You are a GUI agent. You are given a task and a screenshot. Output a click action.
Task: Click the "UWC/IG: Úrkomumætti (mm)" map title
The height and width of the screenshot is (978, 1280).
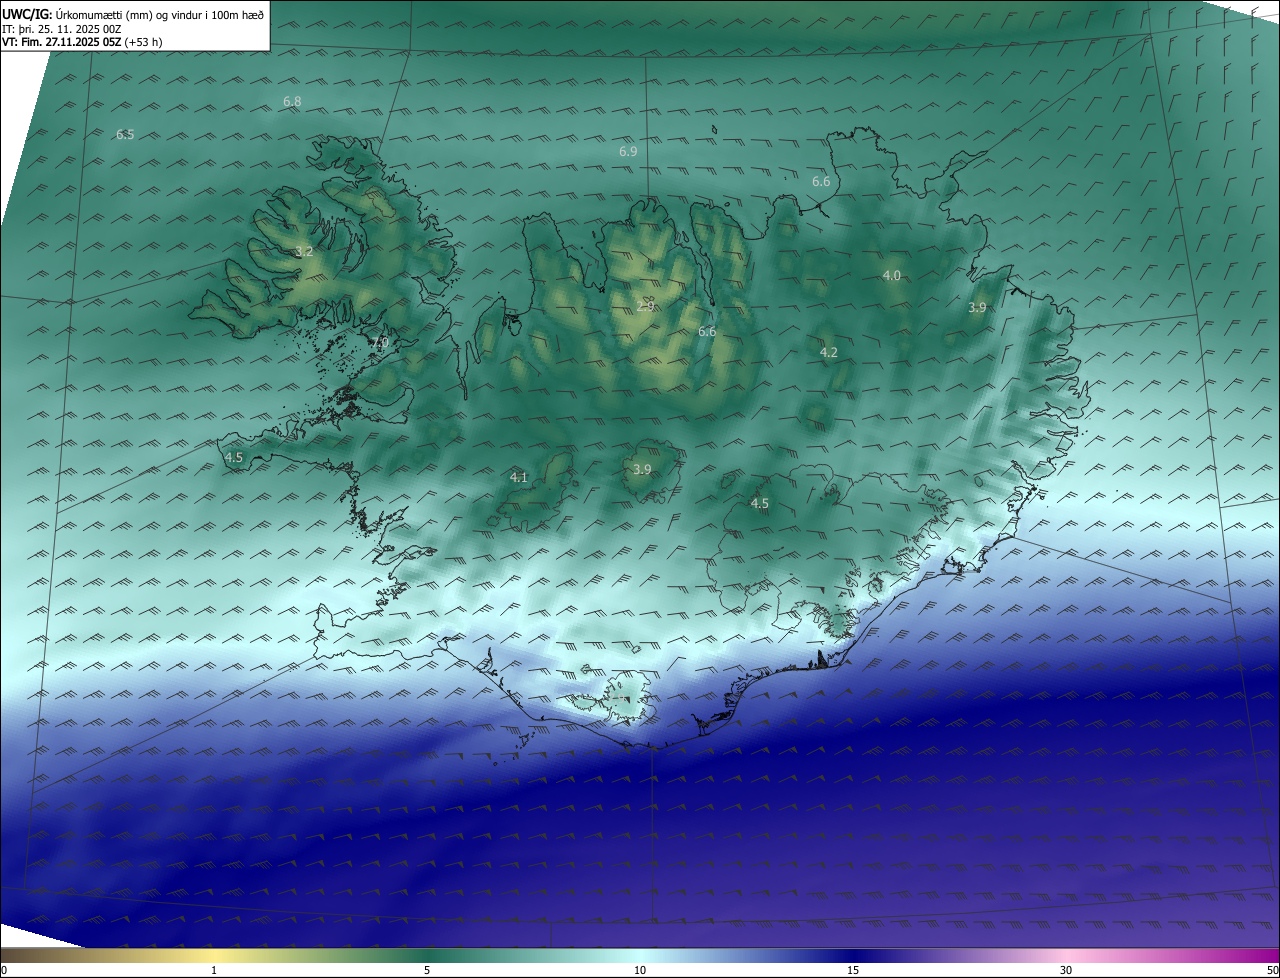point(133,14)
